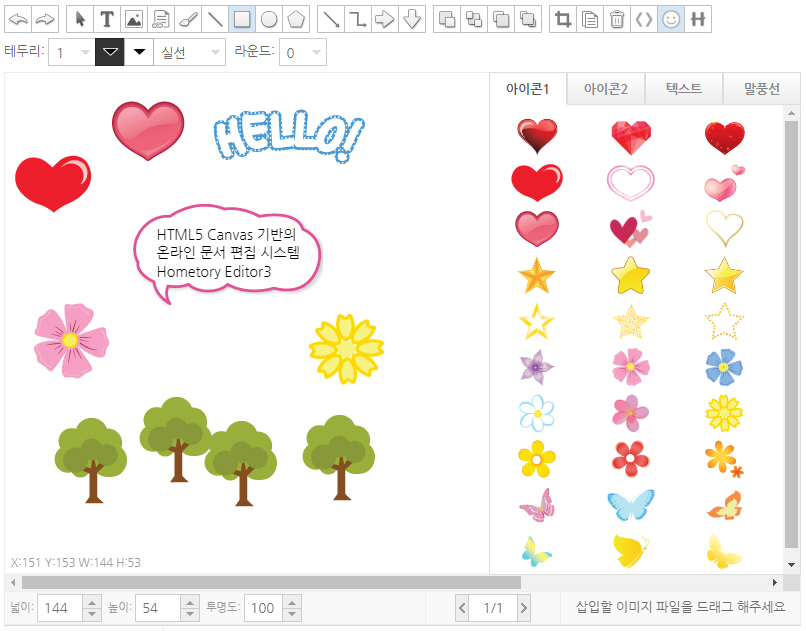Select the glitter gold star icon
806x631 pixels.
point(631,321)
